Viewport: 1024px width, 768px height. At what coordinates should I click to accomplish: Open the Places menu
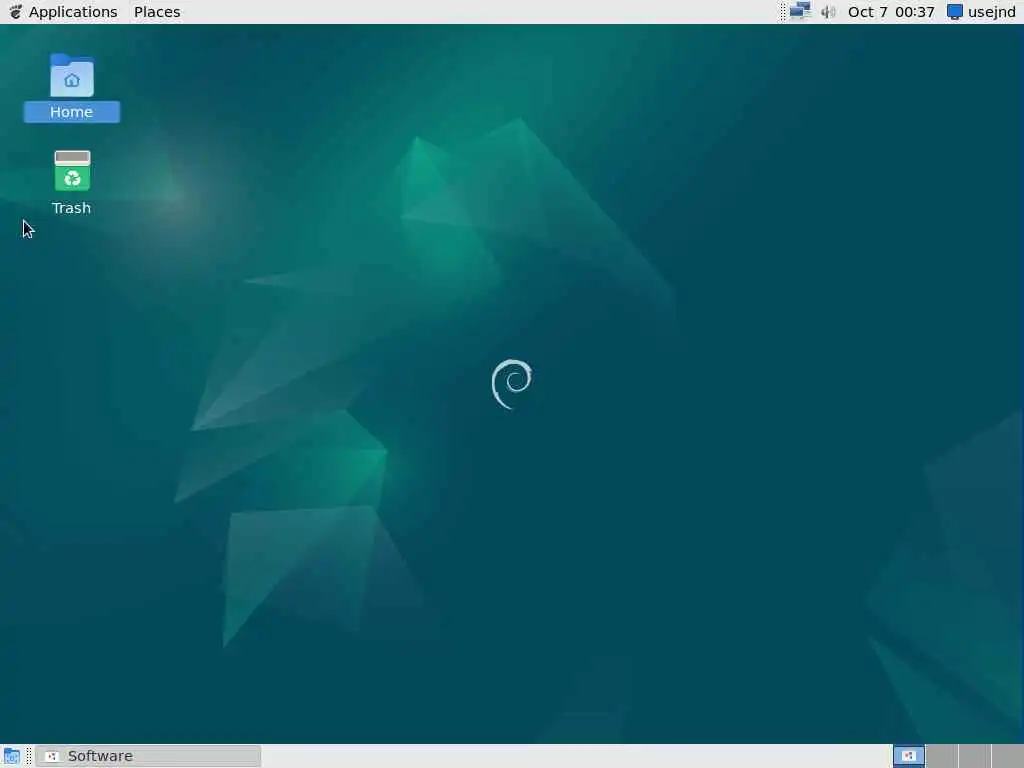pos(157,12)
